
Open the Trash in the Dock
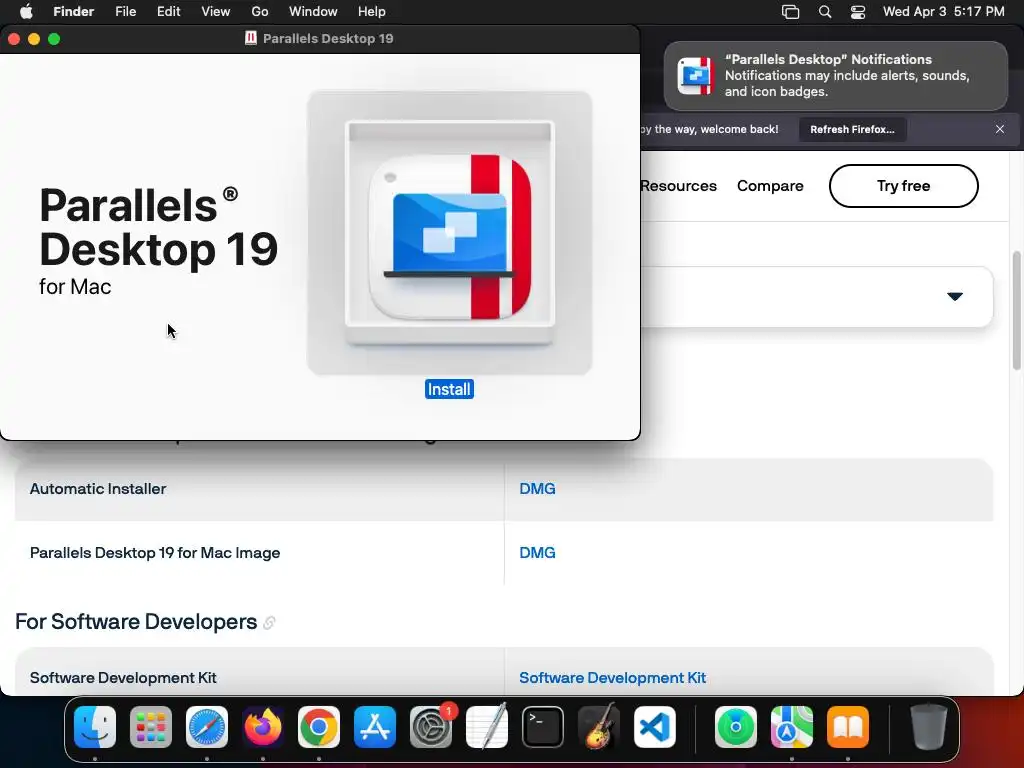click(x=929, y=727)
